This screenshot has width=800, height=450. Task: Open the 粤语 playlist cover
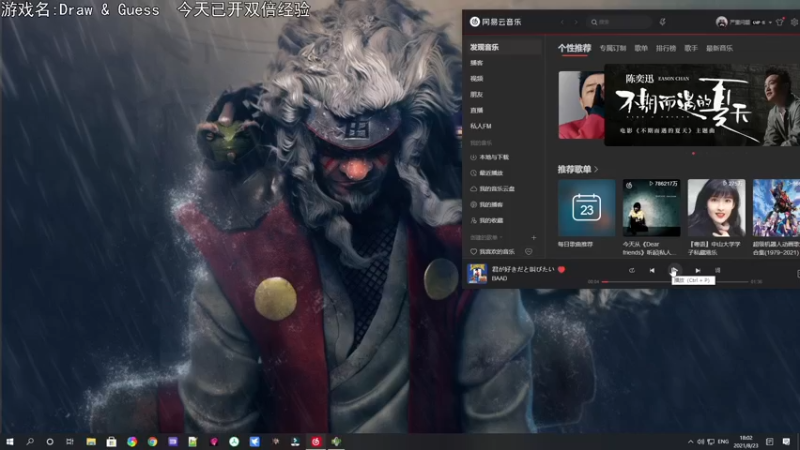(x=716, y=208)
